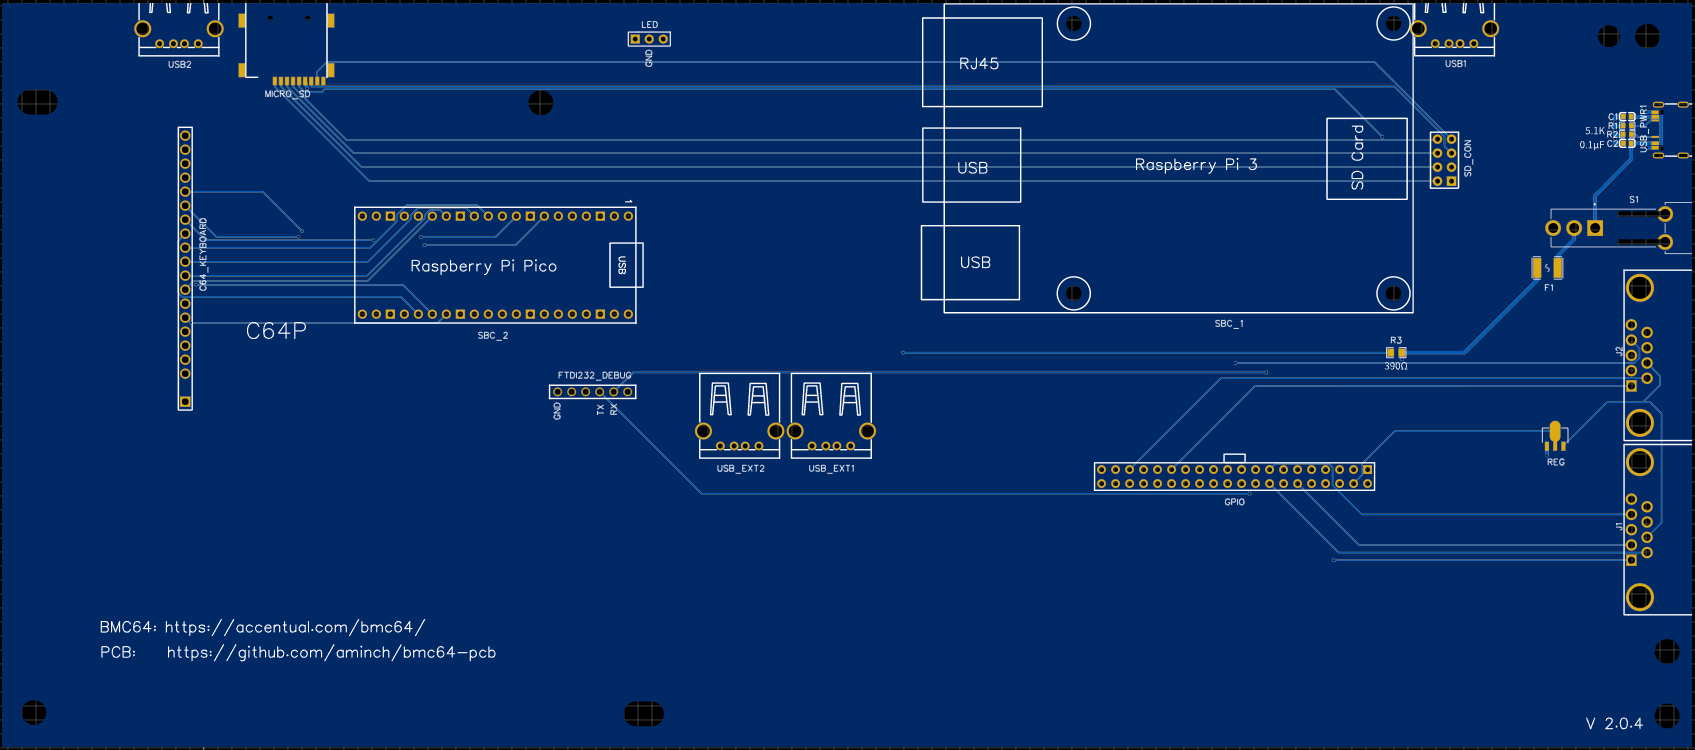
Task: Select the 40-pin GPIO header footprint
Action: click(x=1235, y=476)
